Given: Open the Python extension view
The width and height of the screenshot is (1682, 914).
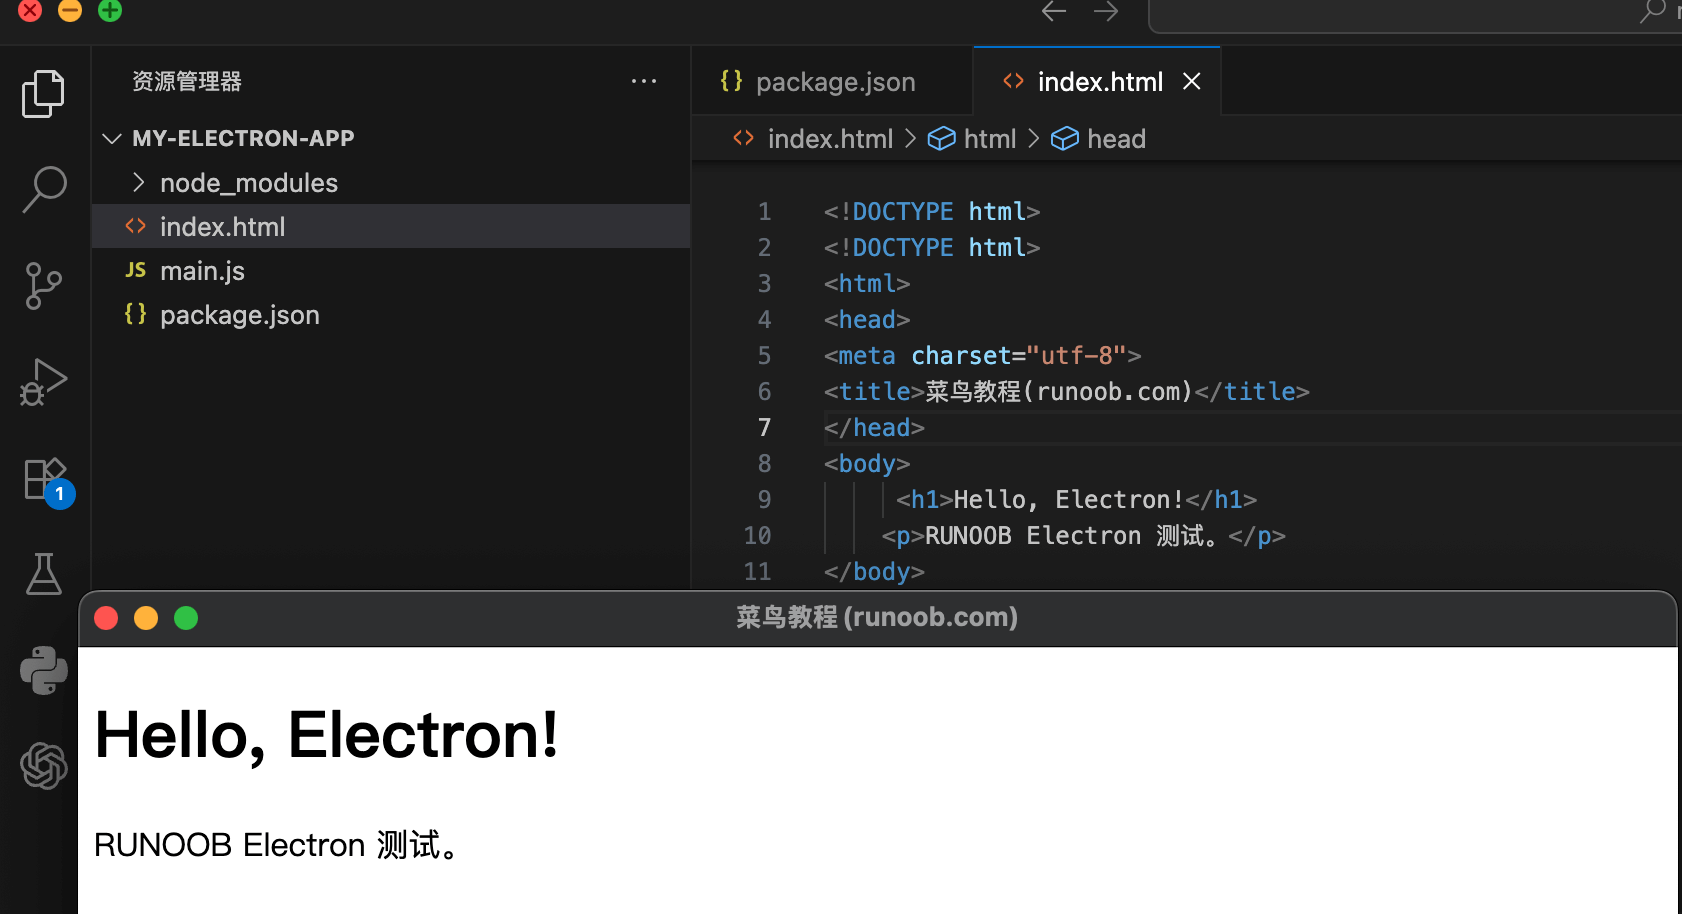Looking at the screenshot, I should 43,670.
